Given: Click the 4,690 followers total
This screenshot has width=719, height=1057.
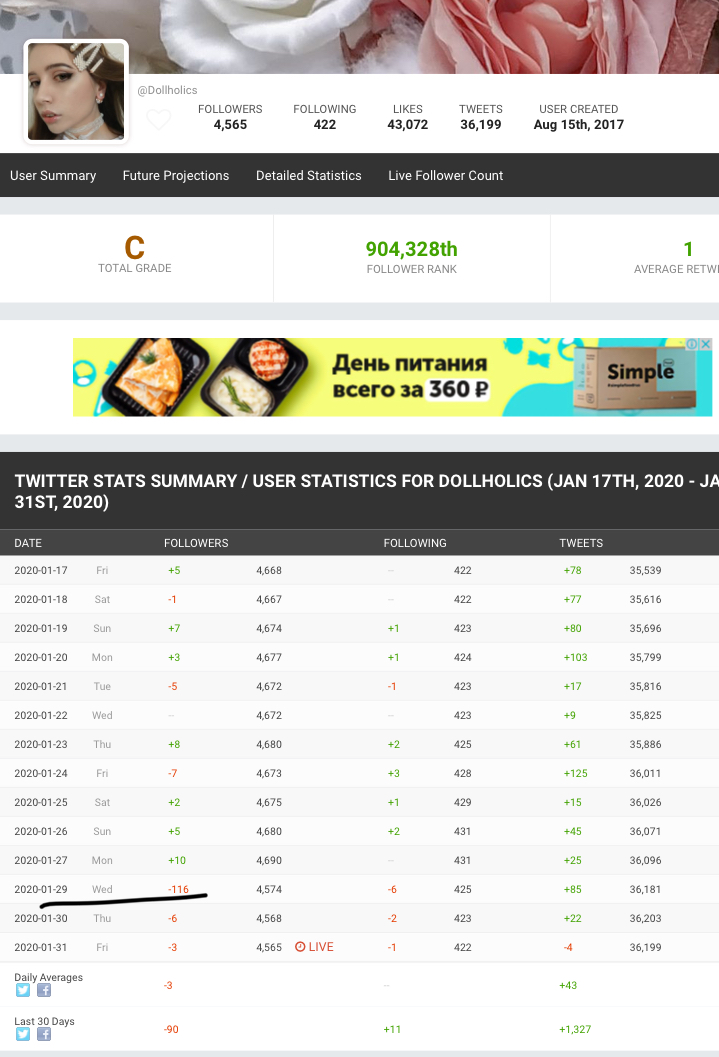Looking at the screenshot, I should 269,860.
